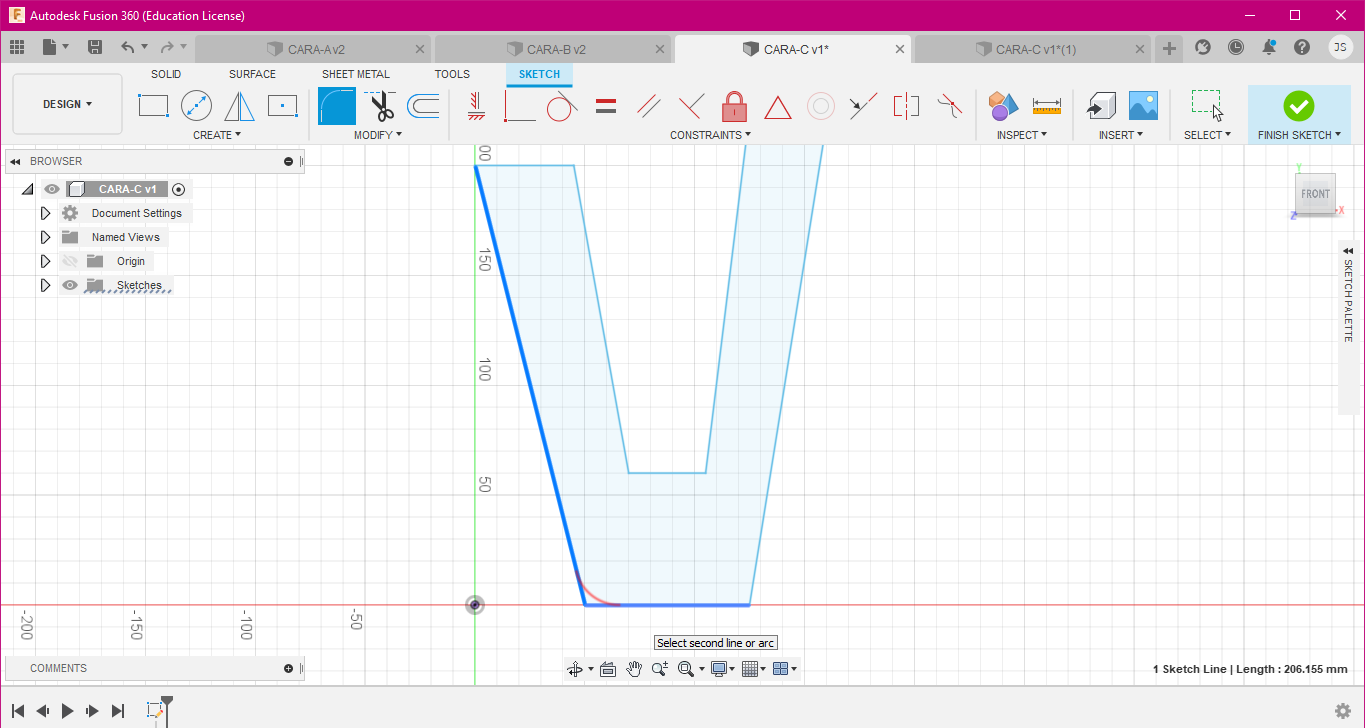The width and height of the screenshot is (1365, 728).
Task: Show the hidden Origin folder
Action: (70, 261)
